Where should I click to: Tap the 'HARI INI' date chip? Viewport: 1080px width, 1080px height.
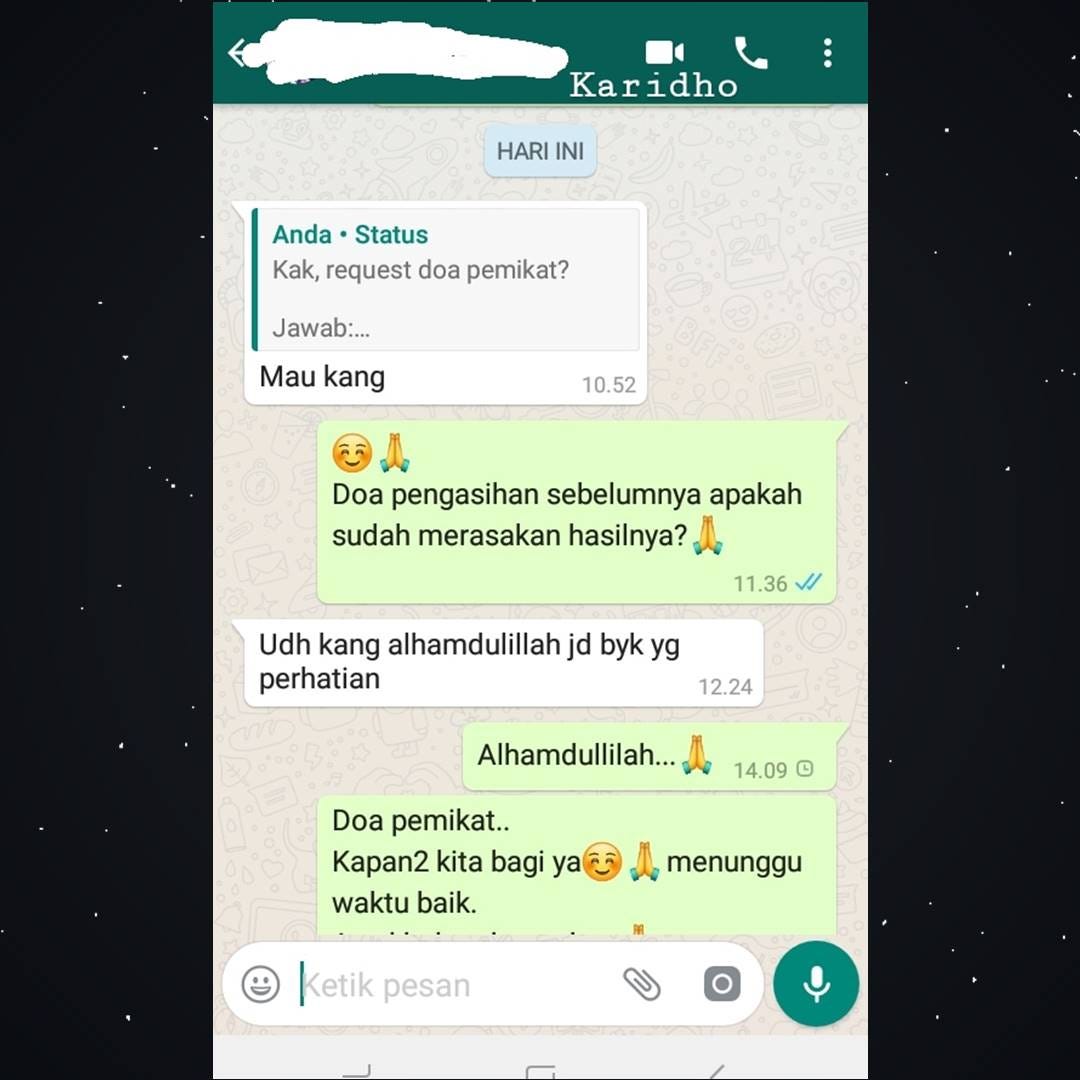click(540, 151)
